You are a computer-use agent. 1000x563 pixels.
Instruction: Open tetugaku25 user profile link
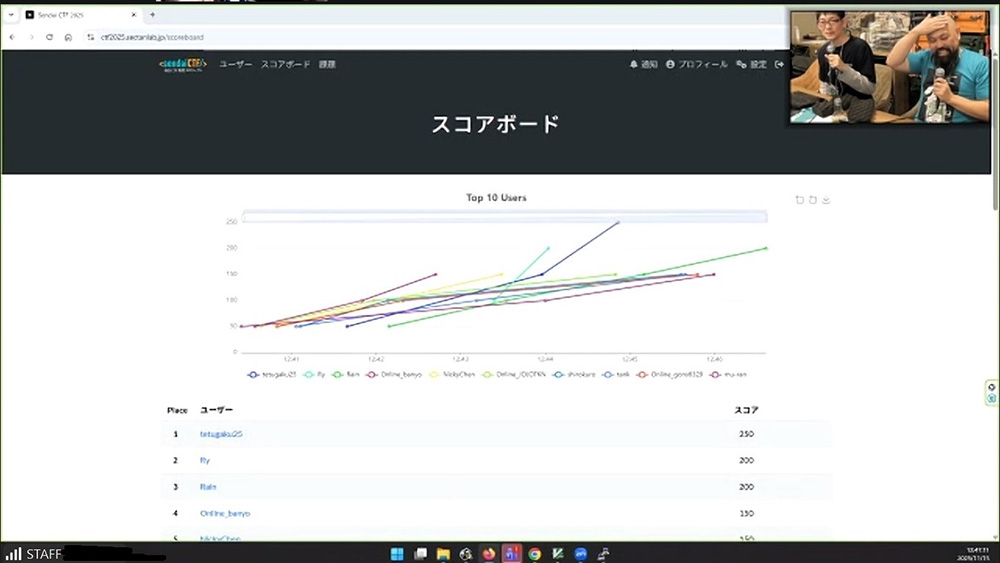pos(221,434)
